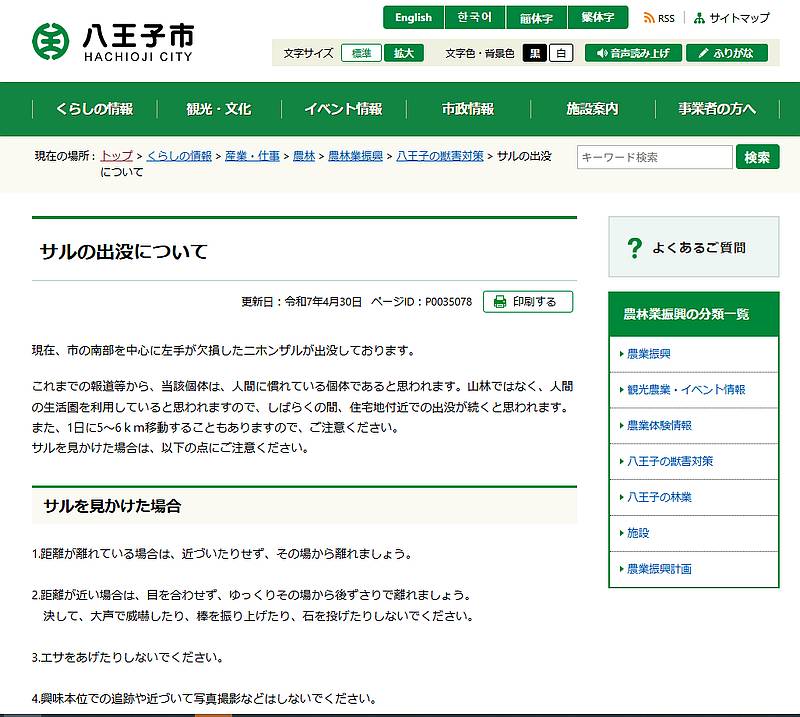Open 八王子の獣害対策 sidebar link

(x=670, y=461)
